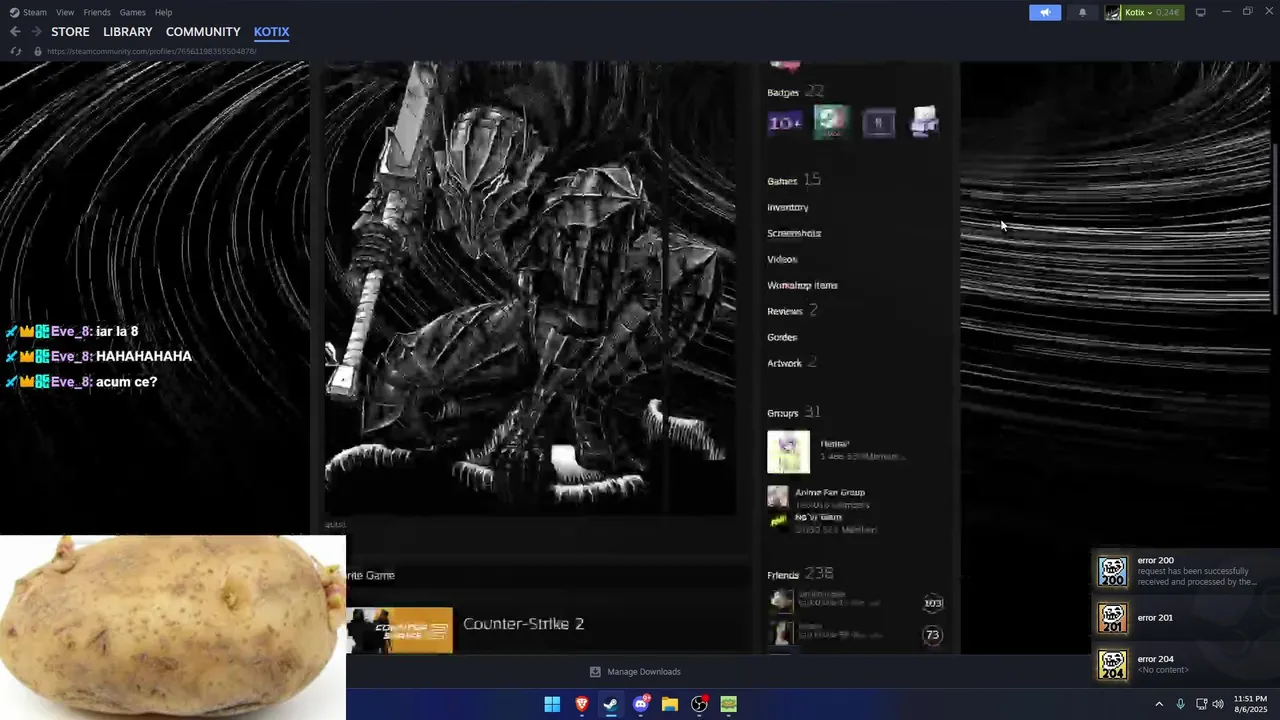Image resolution: width=1280 pixels, height=720 pixels.
Task: Open the Berserk armor artwork showcase image
Action: pyautogui.click(x=530, y=288)
